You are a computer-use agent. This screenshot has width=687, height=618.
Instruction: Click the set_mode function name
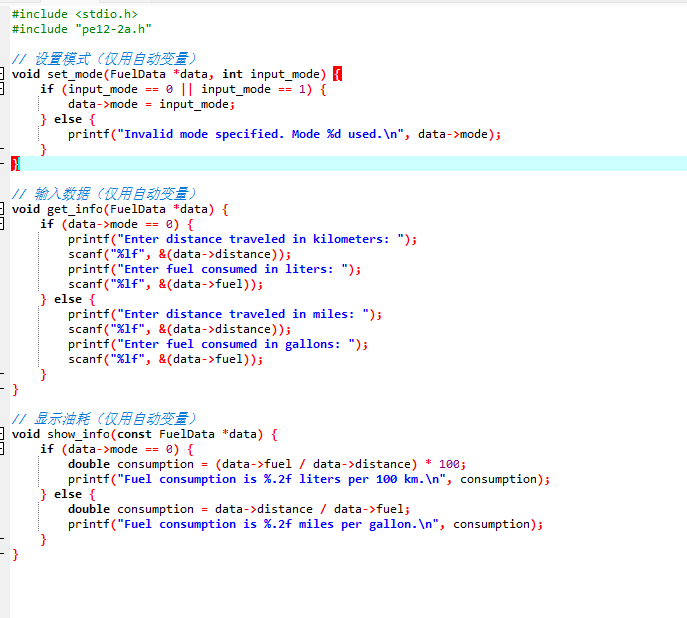[x=74, y=74]
